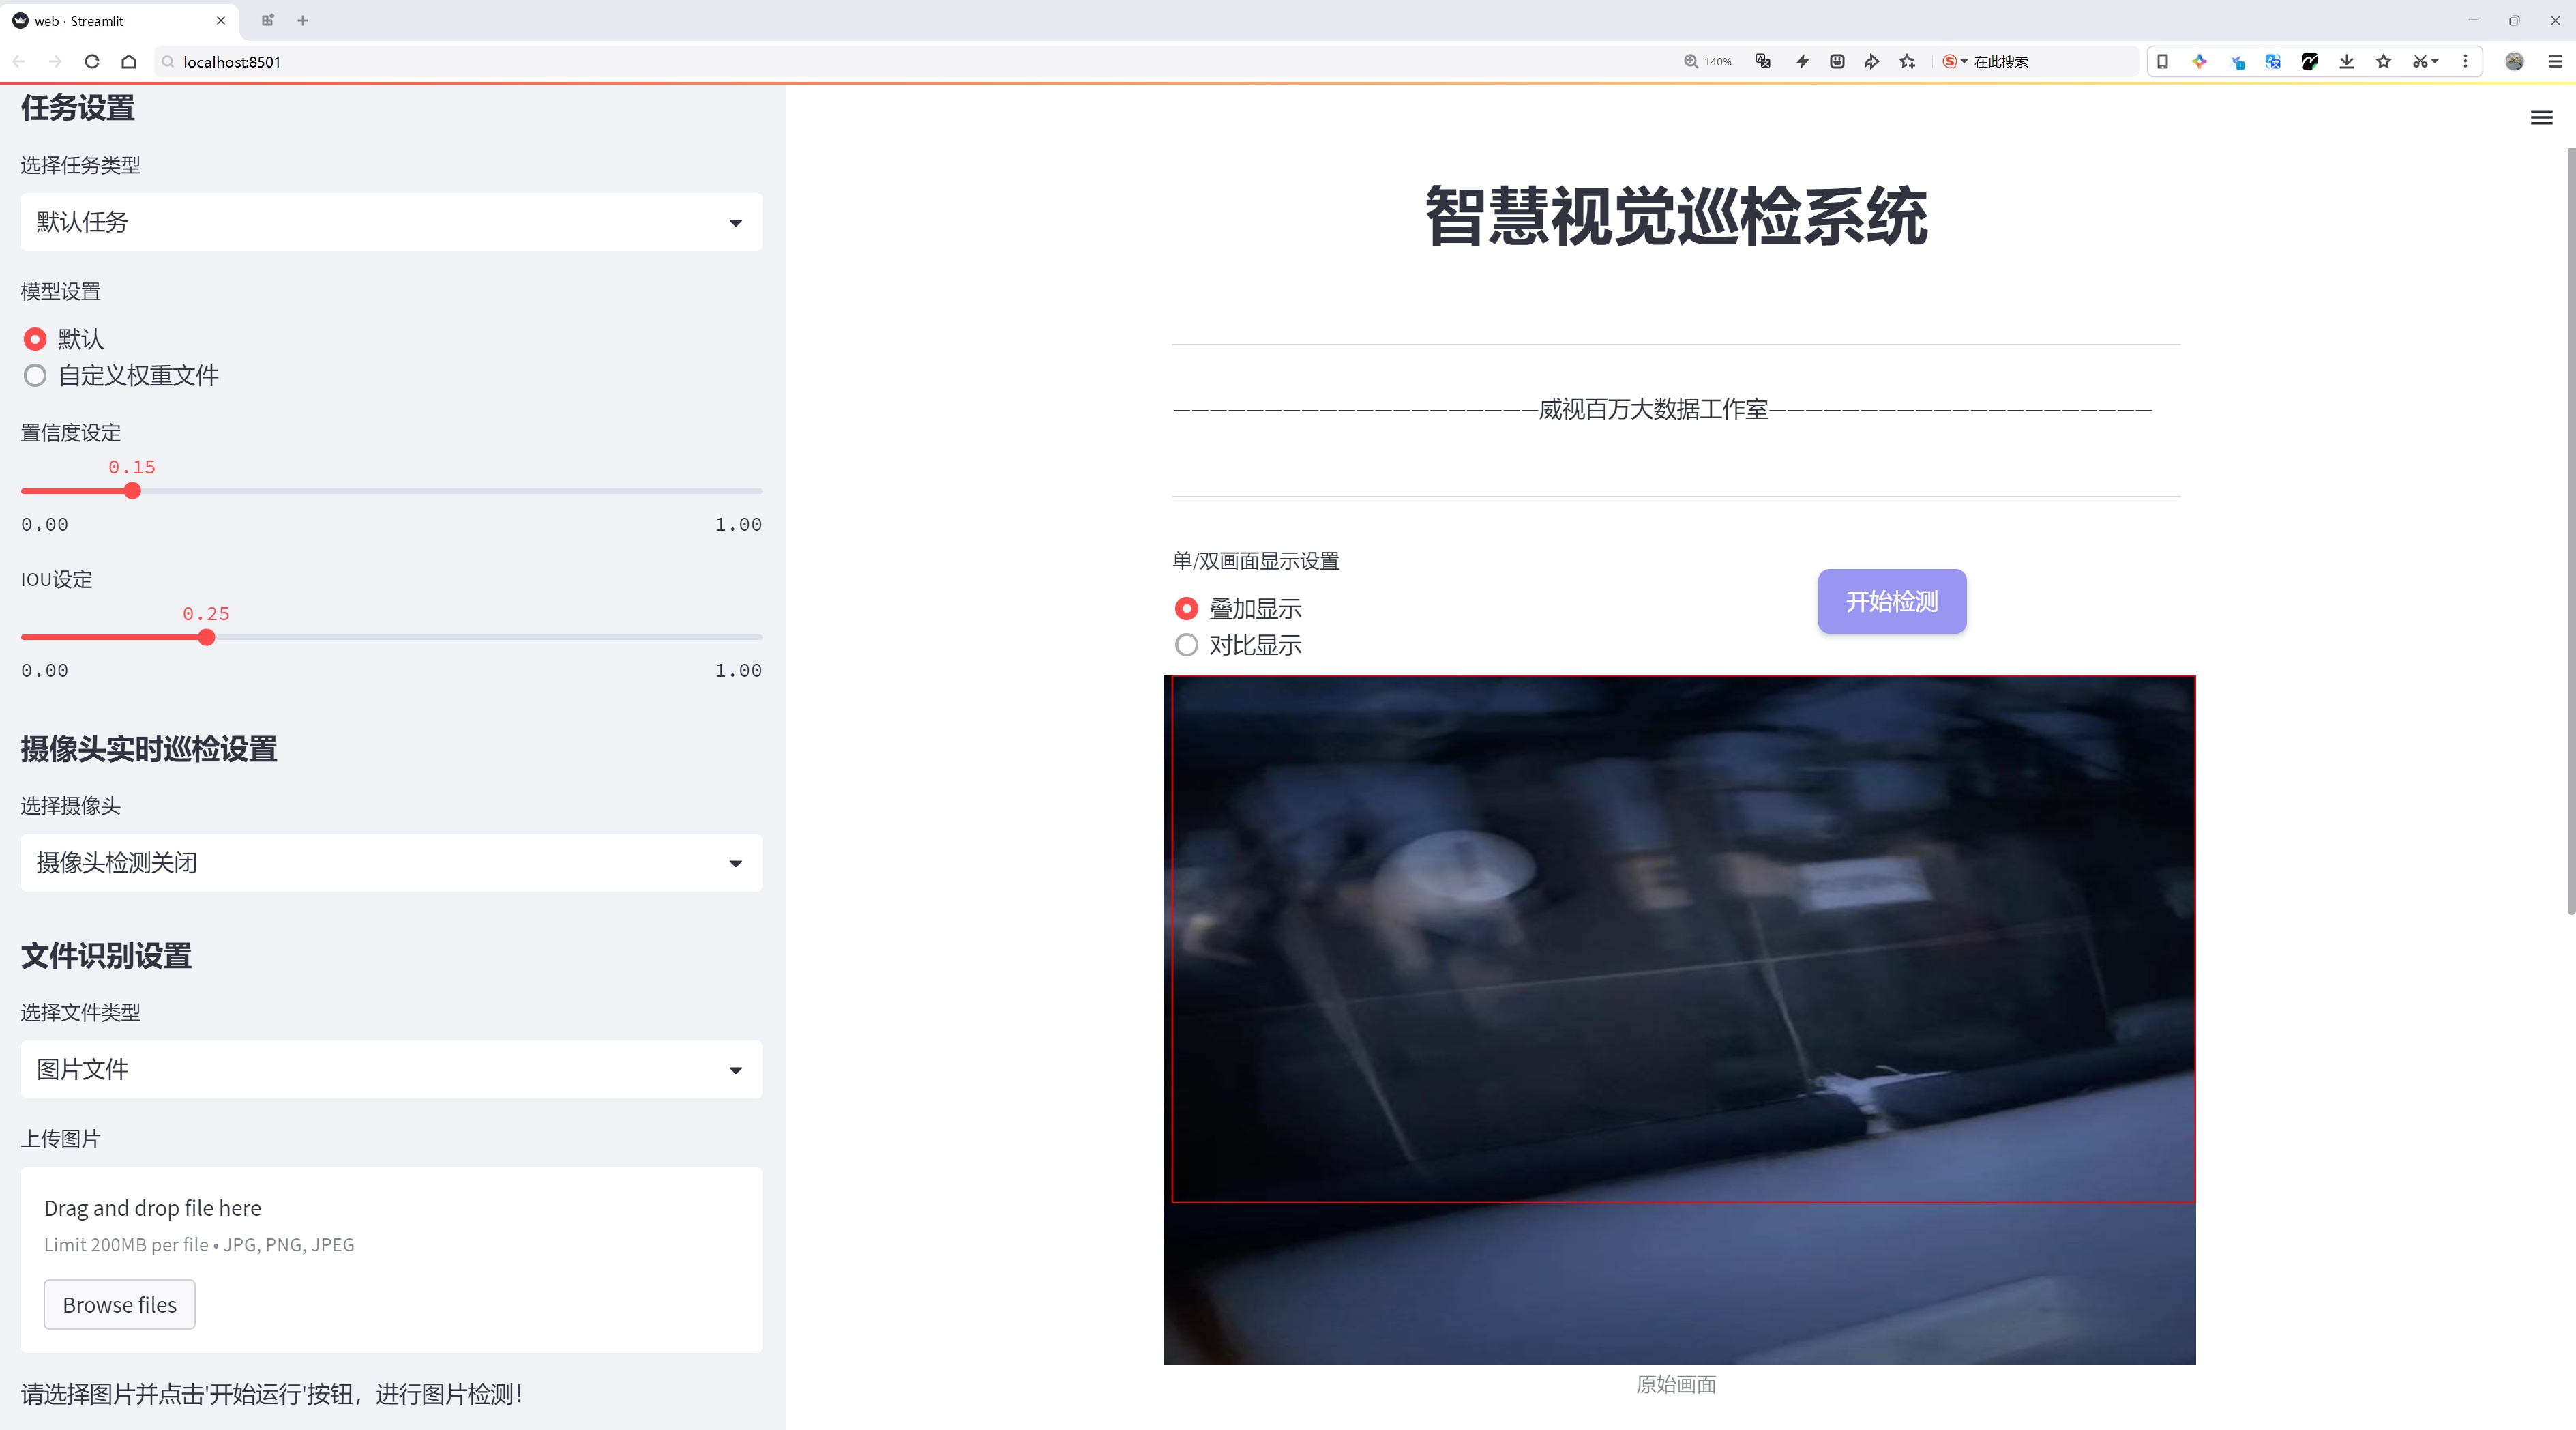Open the browser main hamburger menu
Viewport: 2576px width, 1430px height.
point(2555,61)
